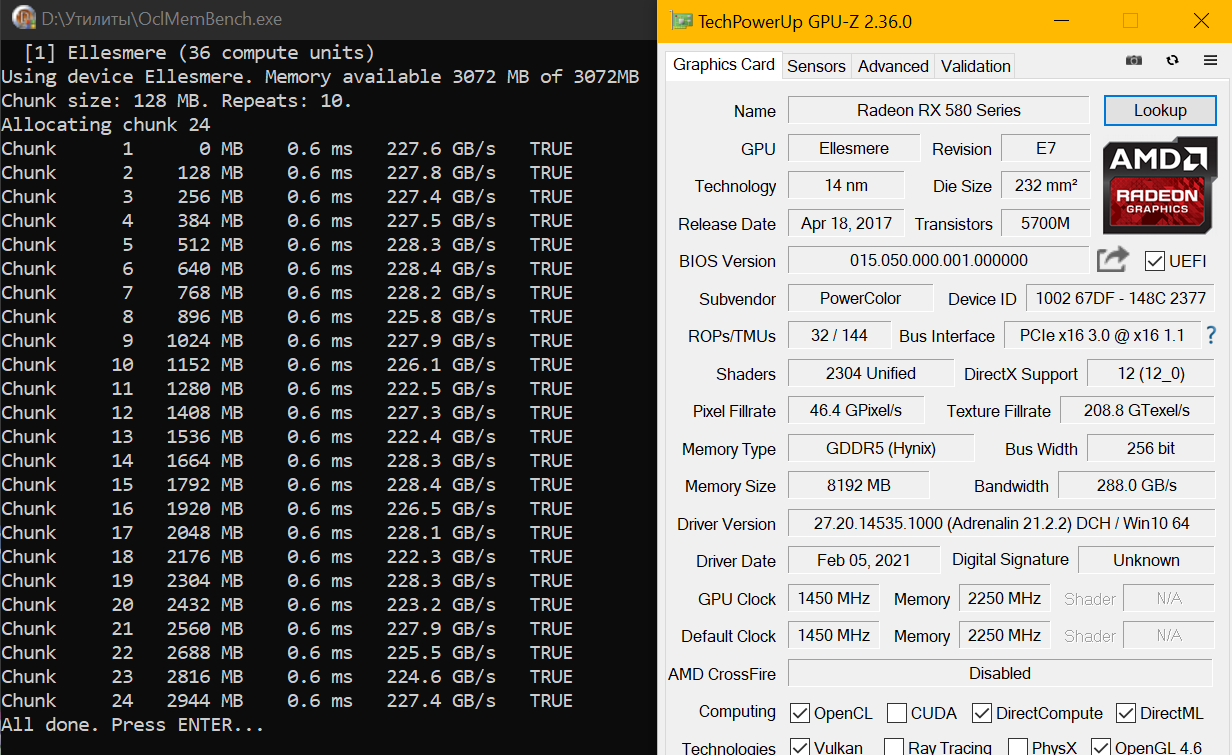The width and height of the screenshot is (1232, 755).
Task: Click the Memory Type field GDDR5 (Hynix)
Action: click(x=880, y=448)
